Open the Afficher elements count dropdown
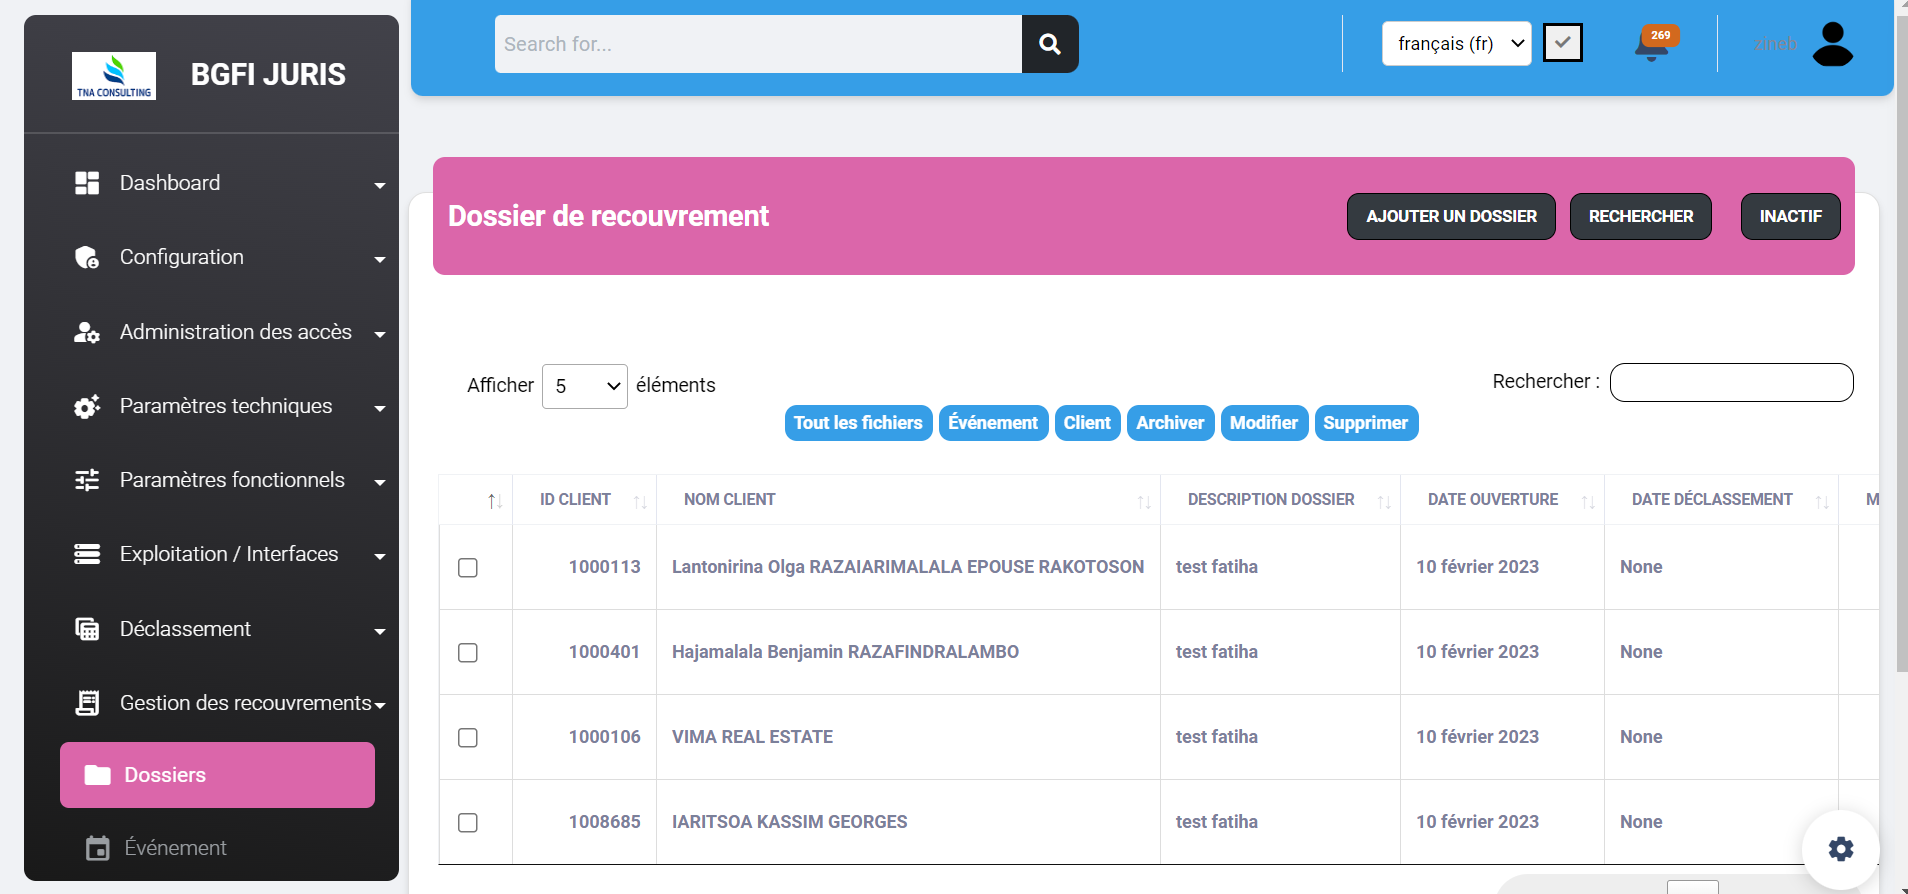1908x894 pixels. (584, 386)
